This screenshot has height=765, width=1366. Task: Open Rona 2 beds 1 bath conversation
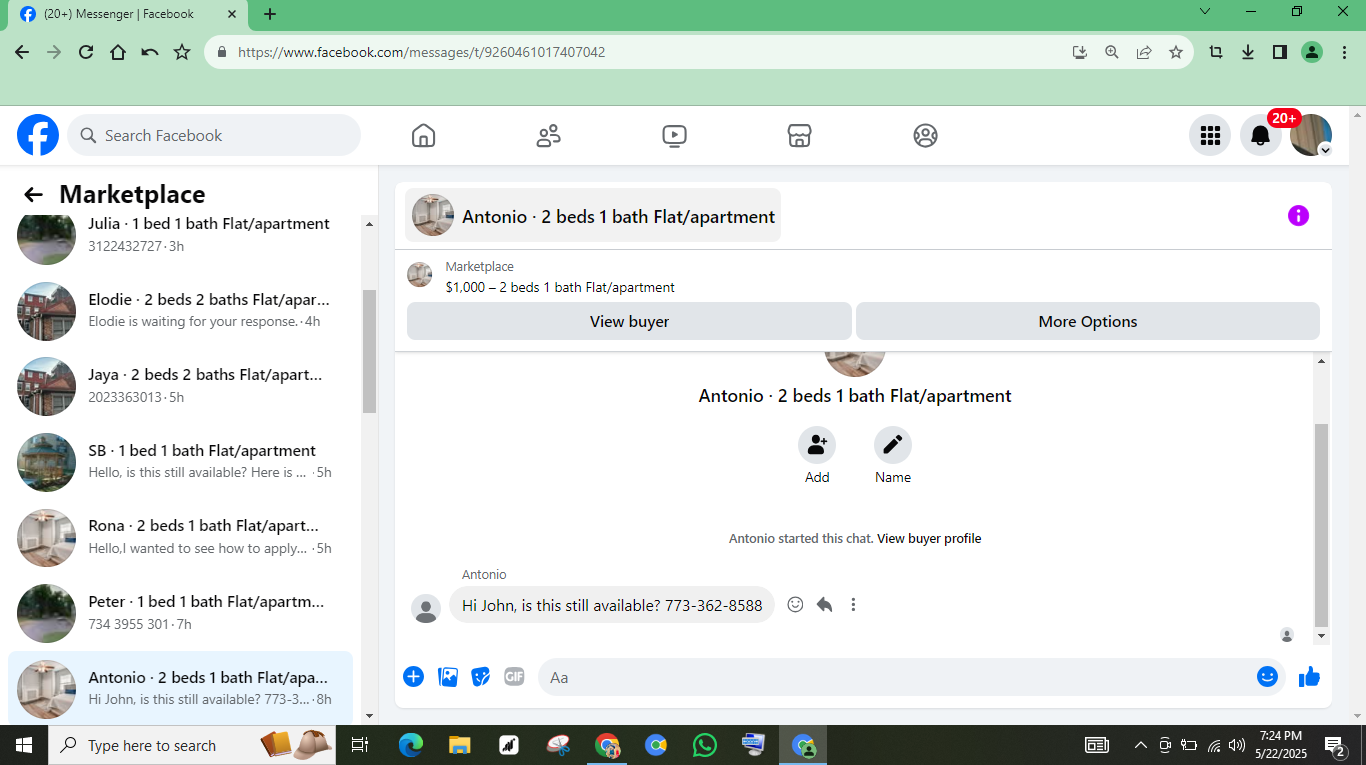181,537
